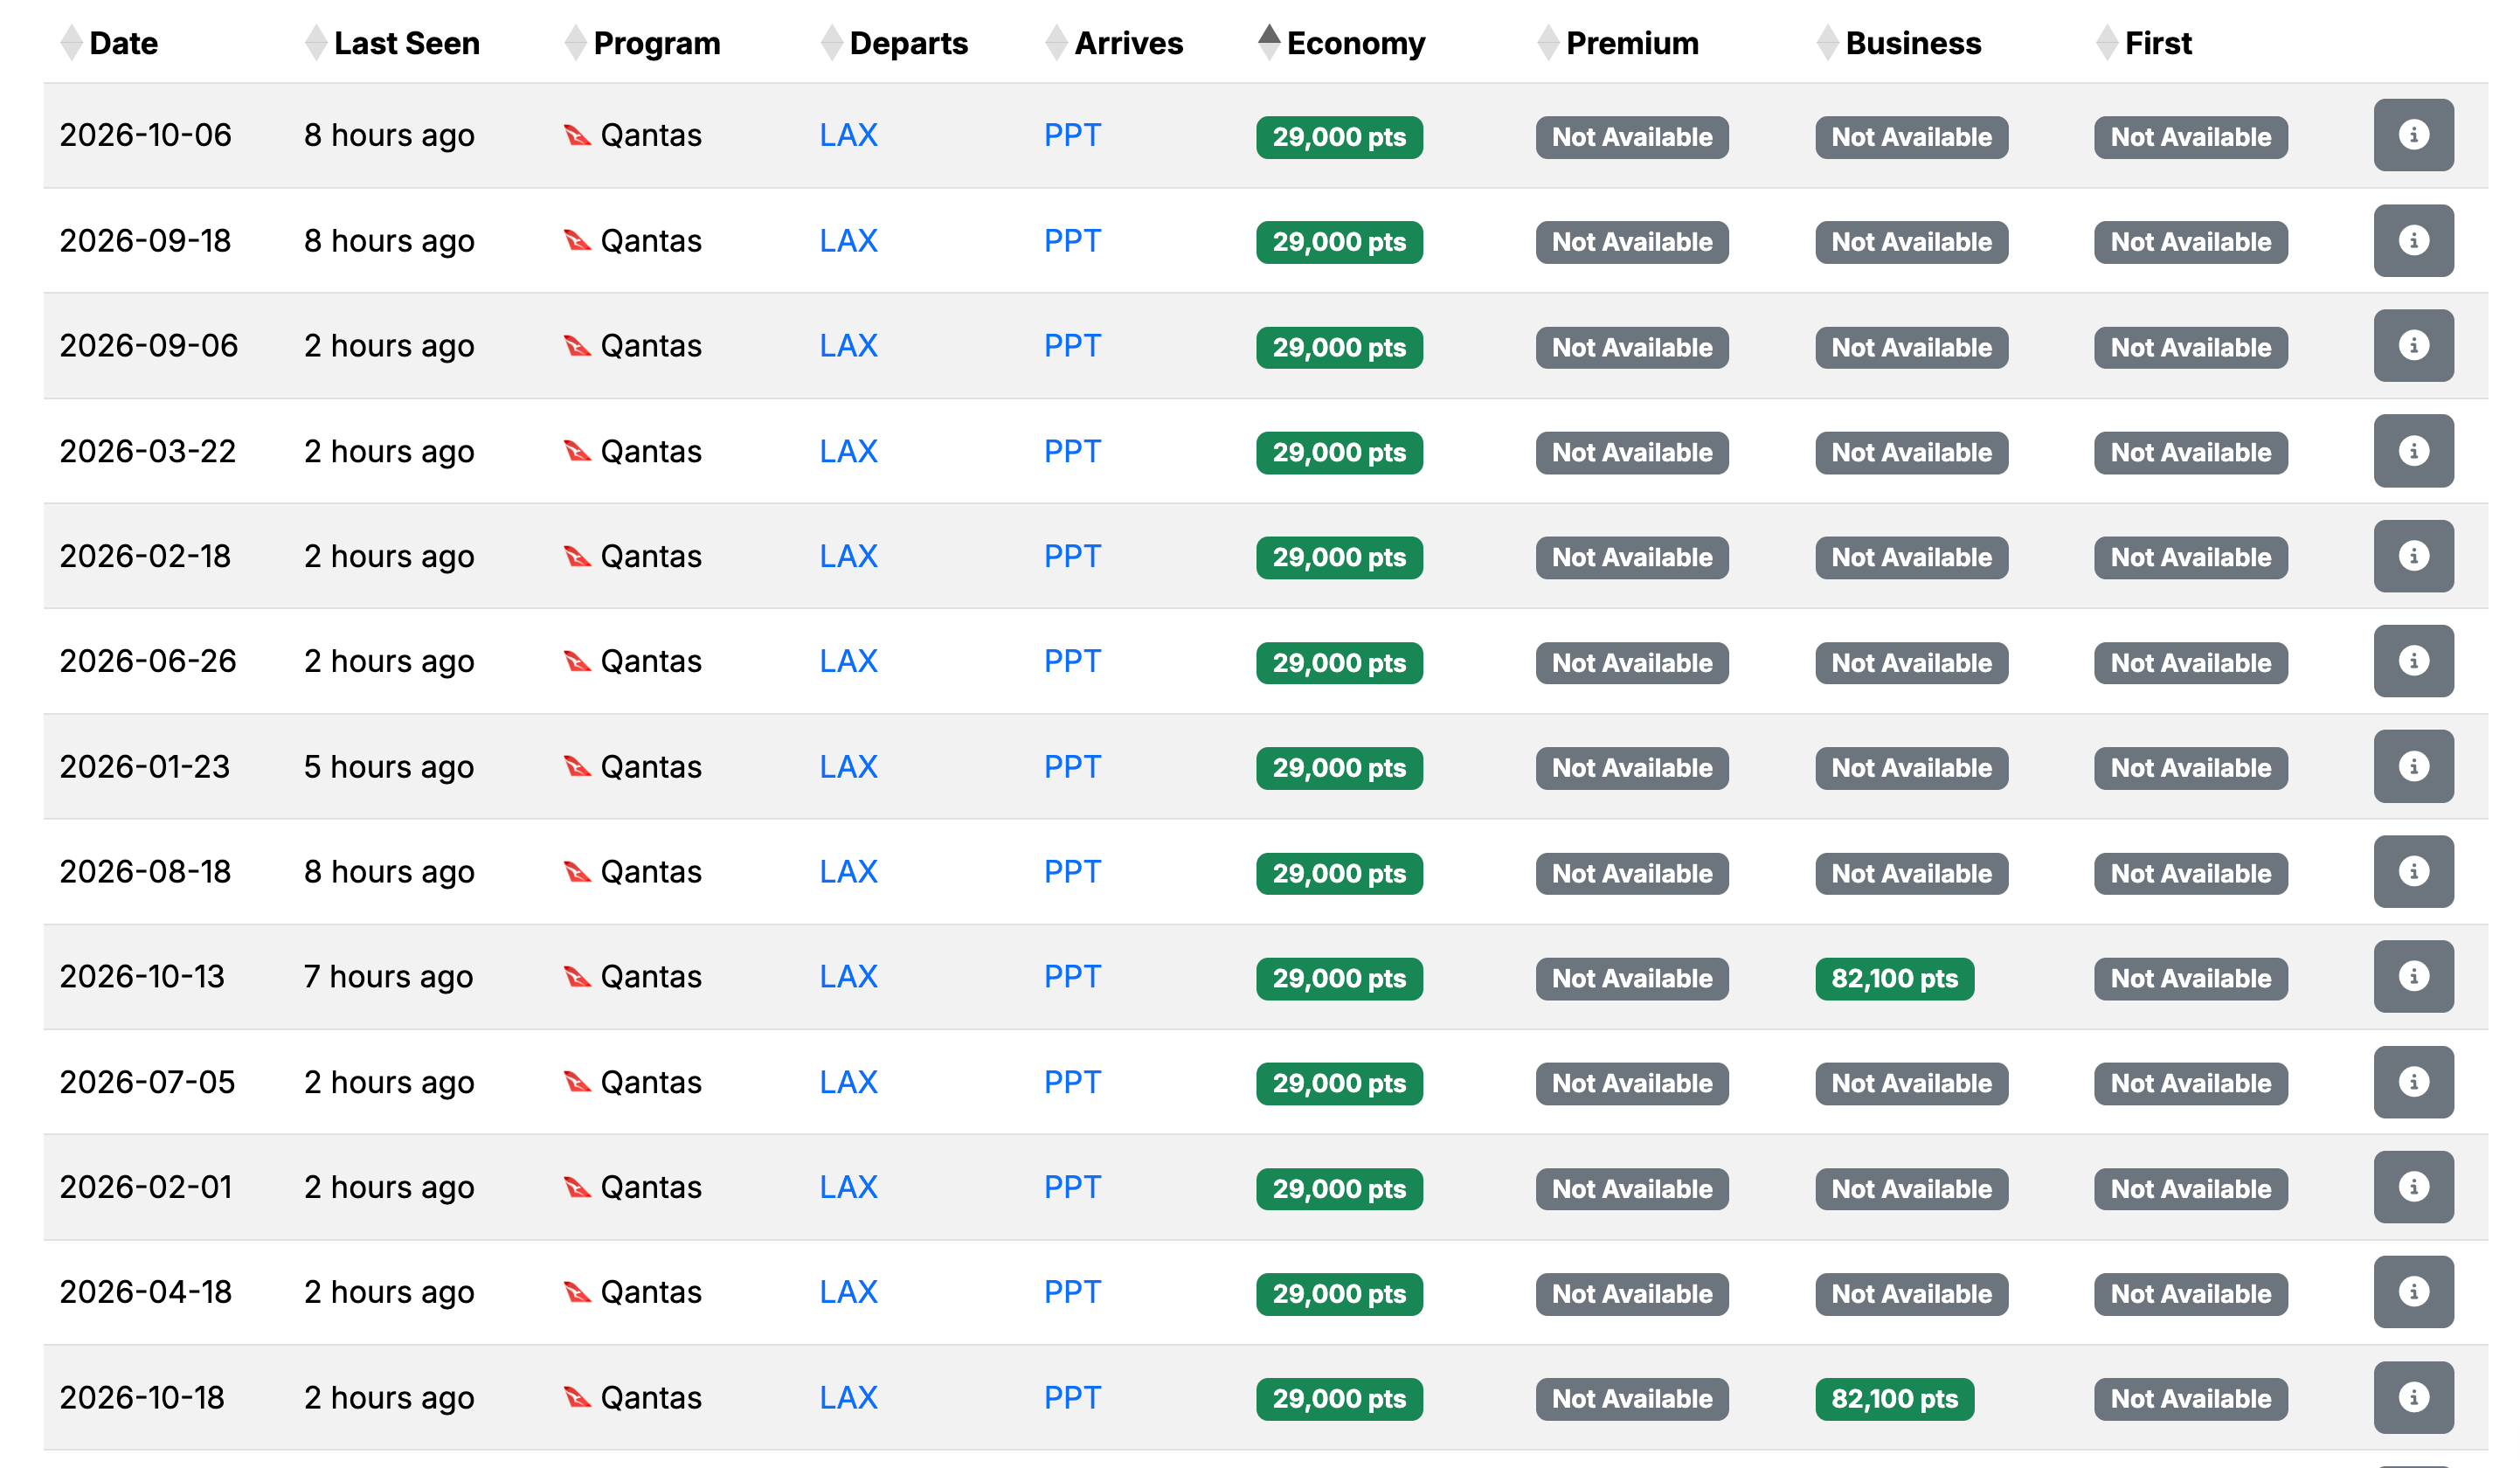The image size is (2520, 1468).
Task: Sort by the Business column header
Action: (1911, 43)
